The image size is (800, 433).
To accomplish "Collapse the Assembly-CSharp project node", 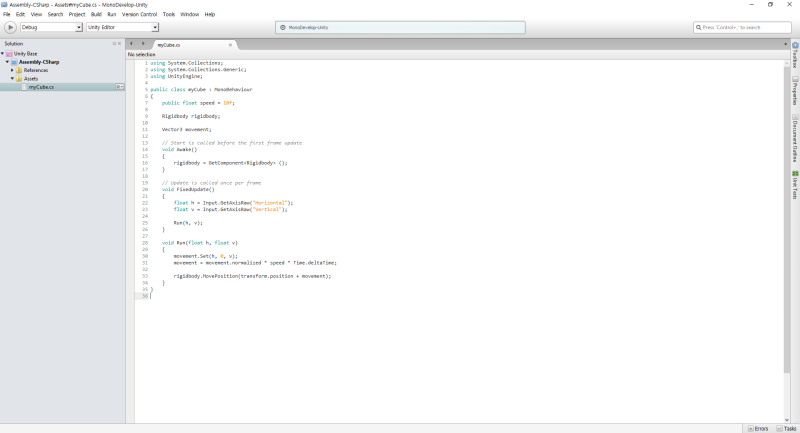I will coord(7,62).
